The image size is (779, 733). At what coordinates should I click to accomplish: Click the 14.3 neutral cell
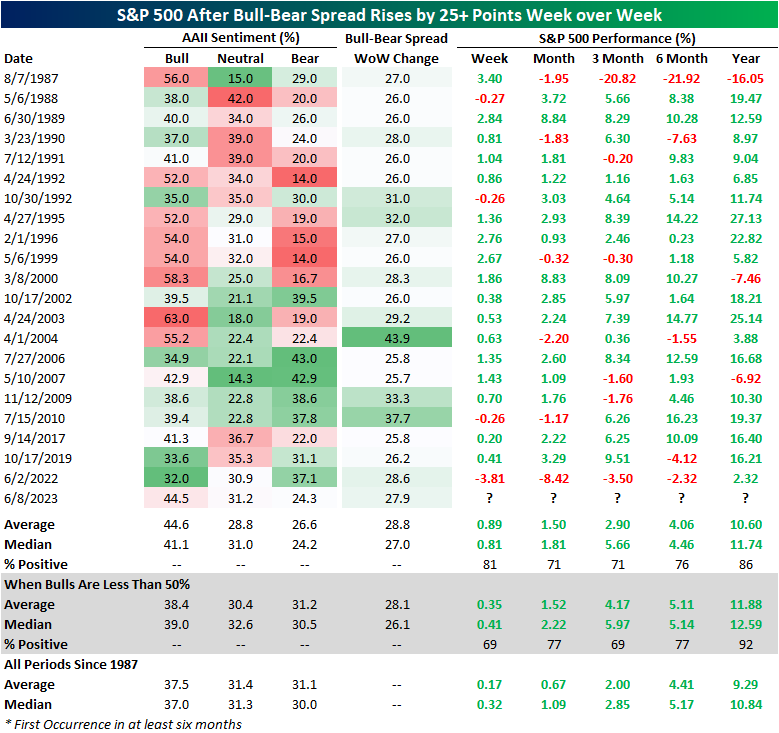click(240, 379)
